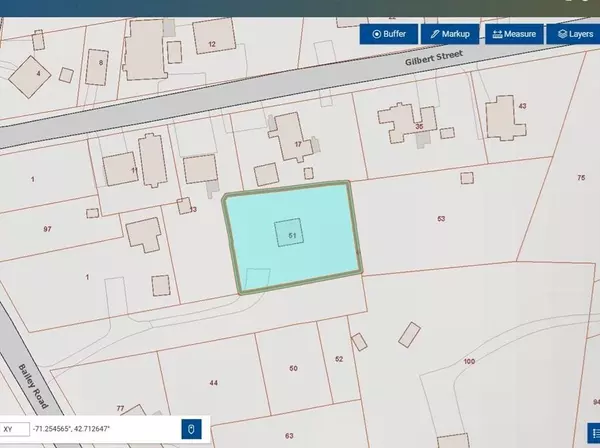Select parcel 43 on the map
This screenshot has width=600, height=448.
[x=522, y=107]
